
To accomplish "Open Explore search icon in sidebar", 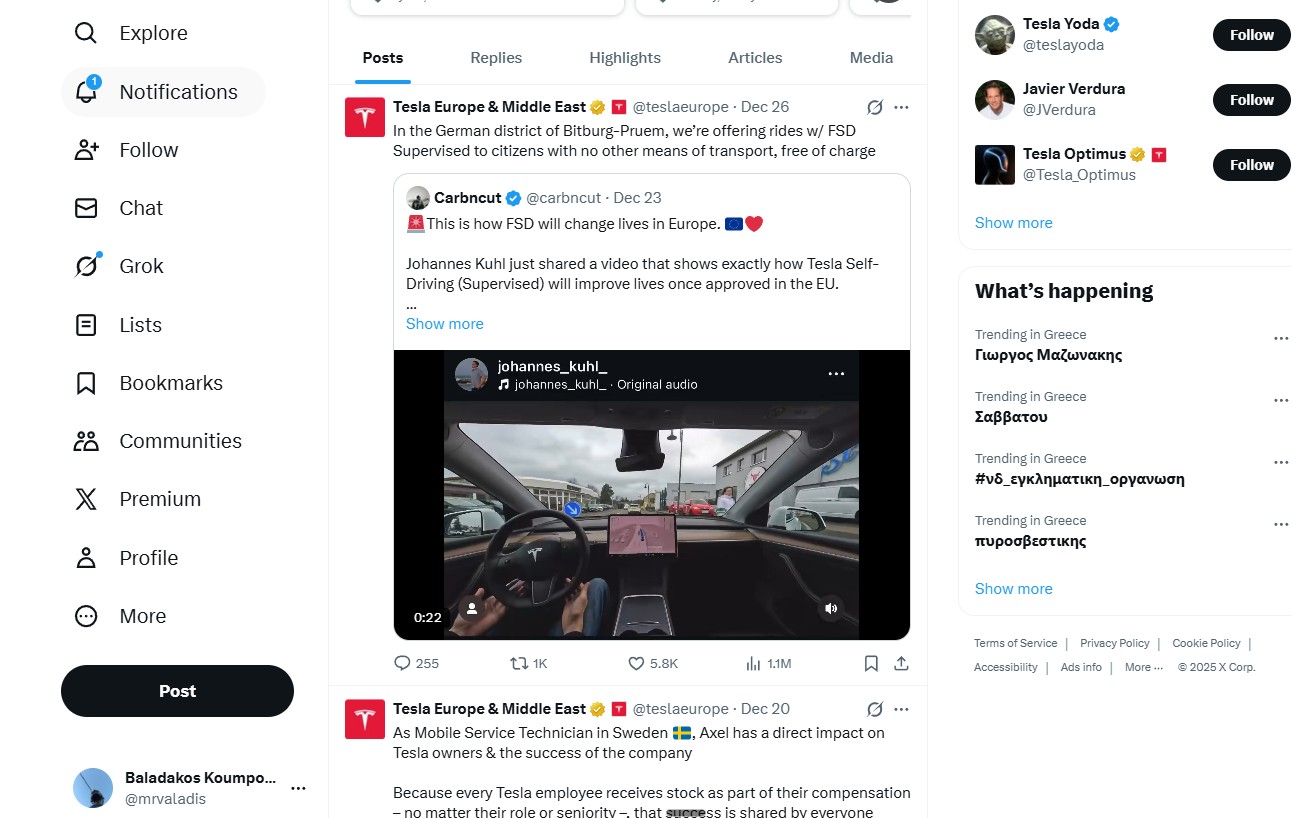I will point(86,33).
